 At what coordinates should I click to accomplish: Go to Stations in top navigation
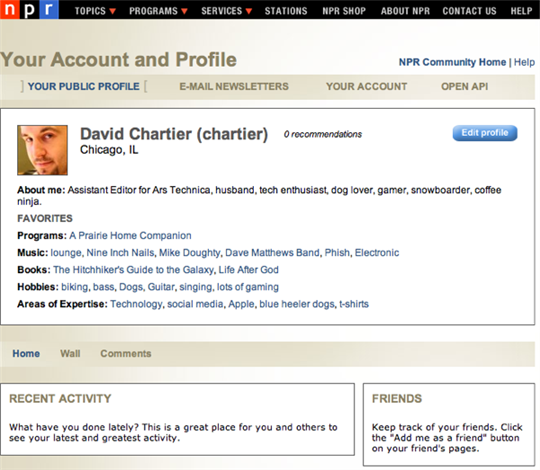pos(286,11)
